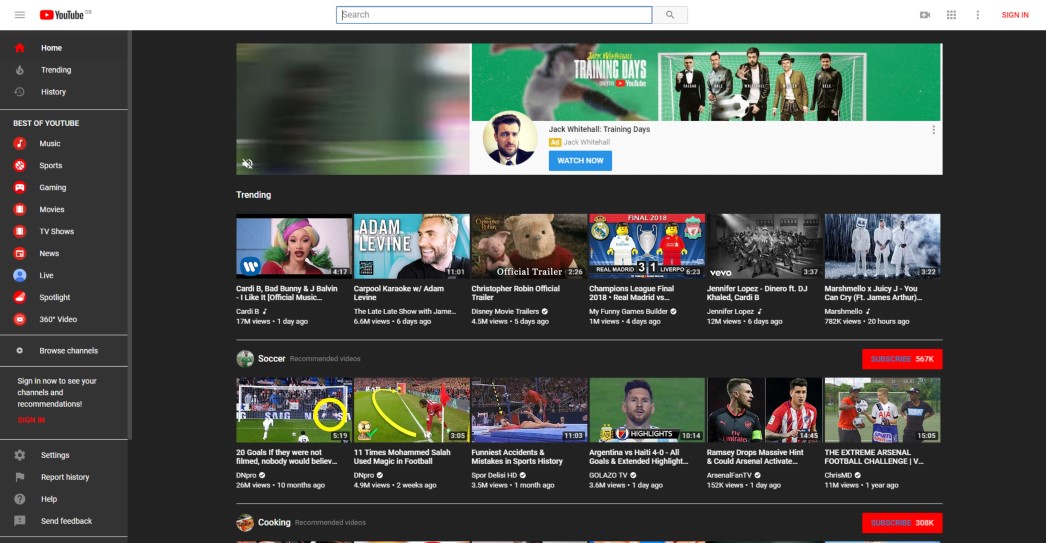Screen dimensions: 1046x543
Task: Open the Marshmello You Can Cry thumbnail
Action: [883, 246]
